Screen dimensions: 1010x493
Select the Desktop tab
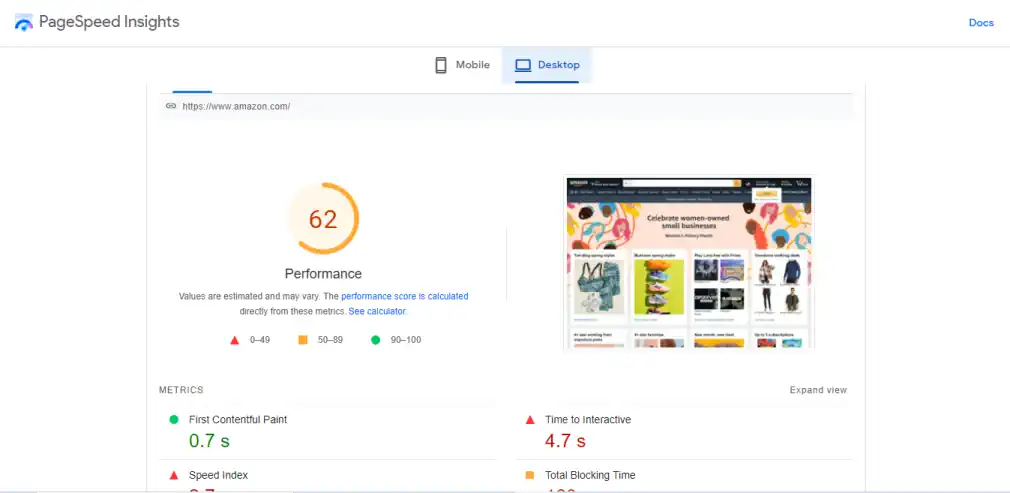click(x=547, y=65)
